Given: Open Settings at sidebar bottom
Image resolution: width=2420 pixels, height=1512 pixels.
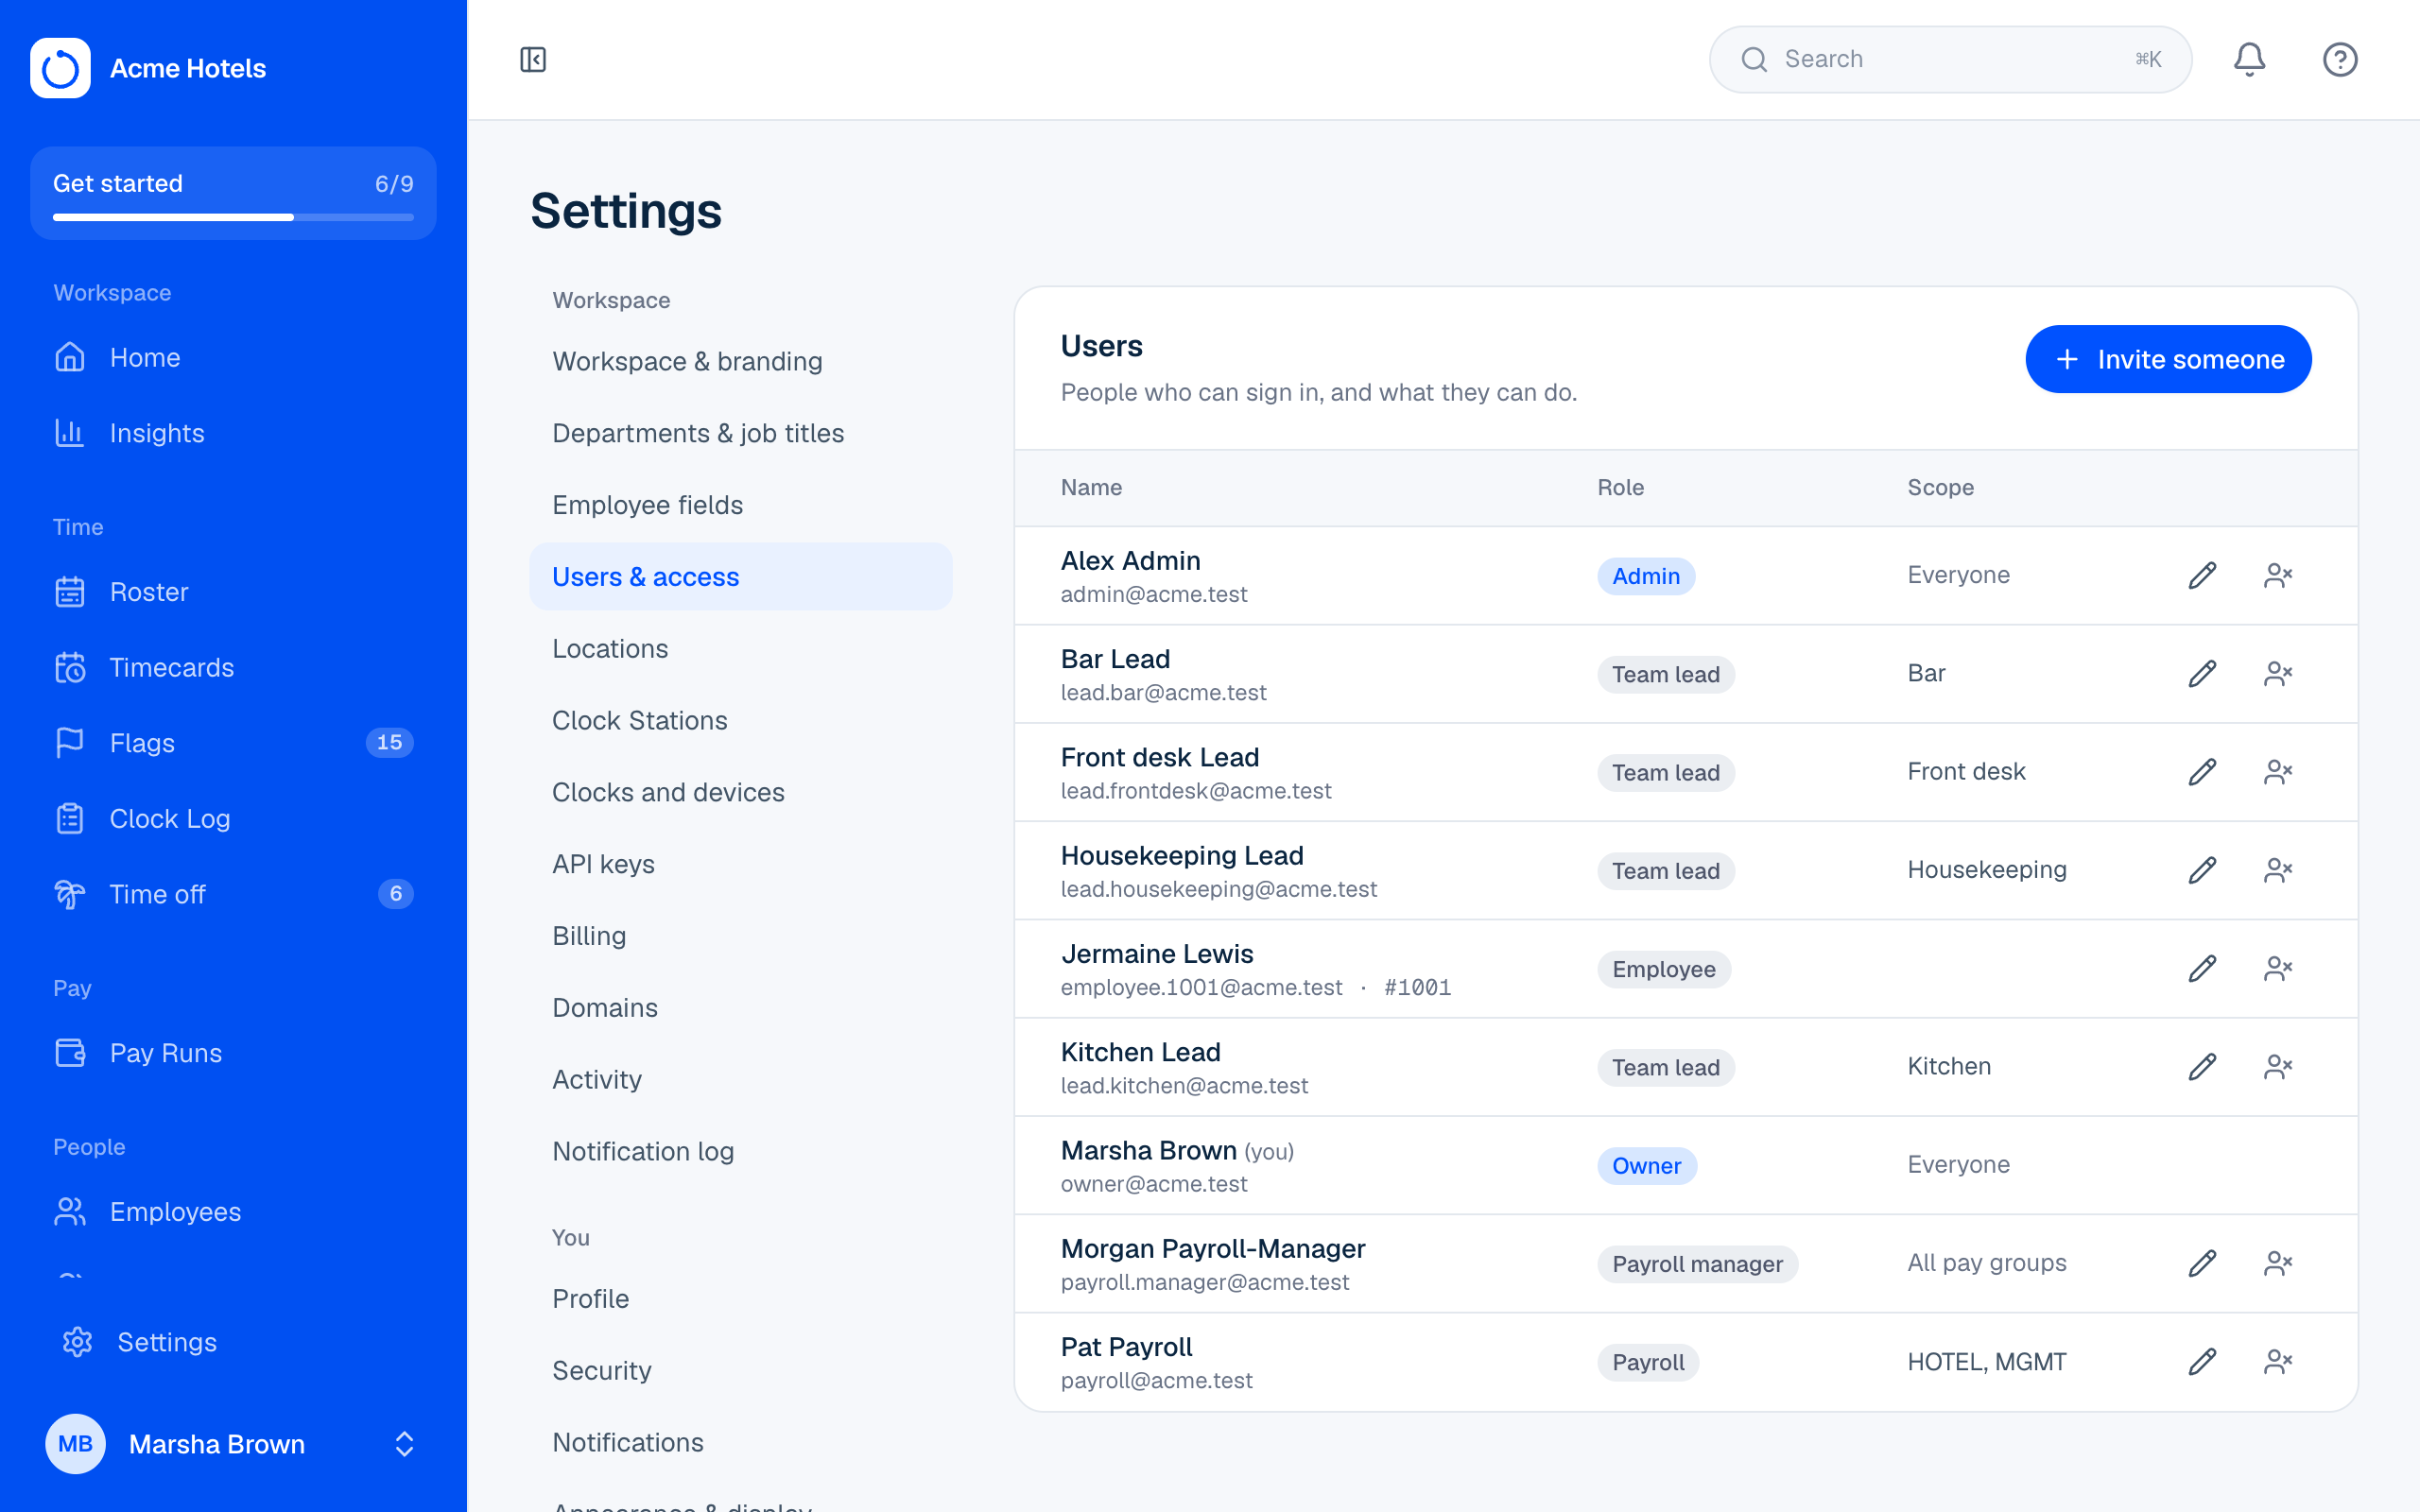Looking at the screenshot, I should [x=233, y=1342].
